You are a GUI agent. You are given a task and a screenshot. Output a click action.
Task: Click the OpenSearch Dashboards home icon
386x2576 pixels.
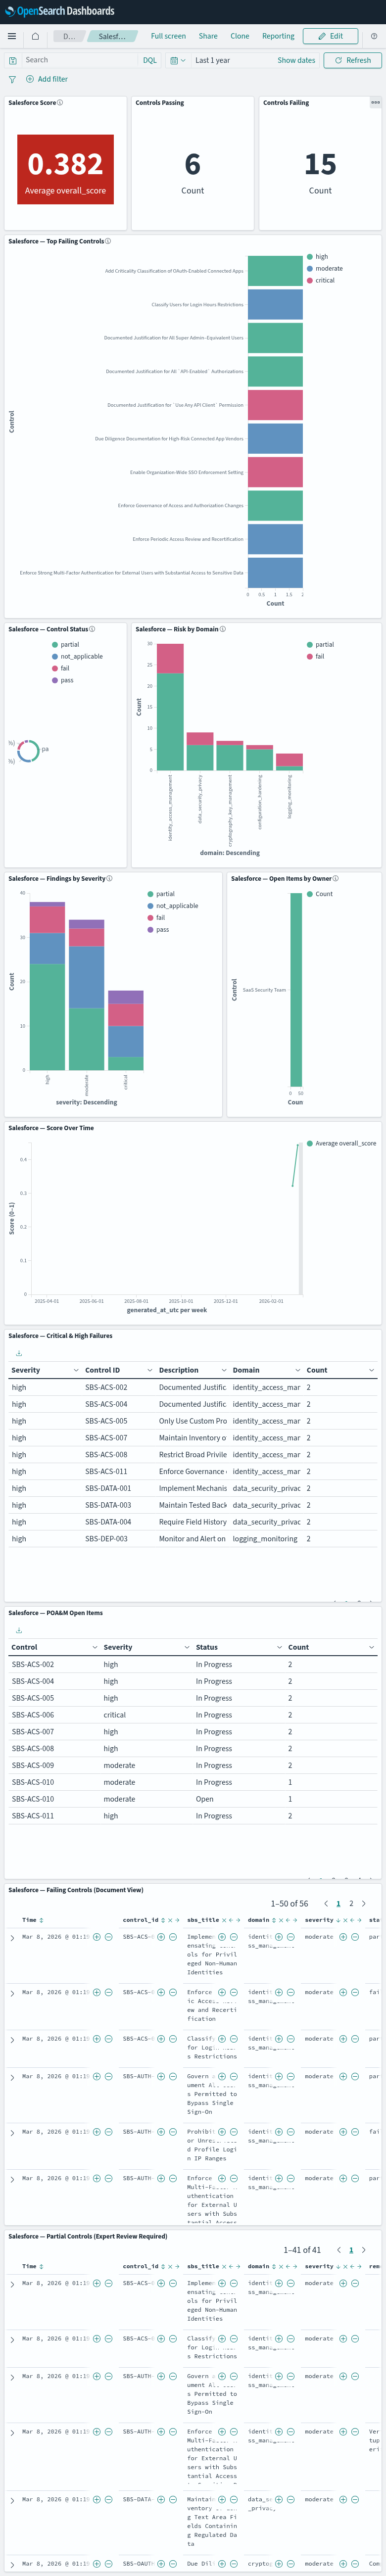tap(35, 35)
